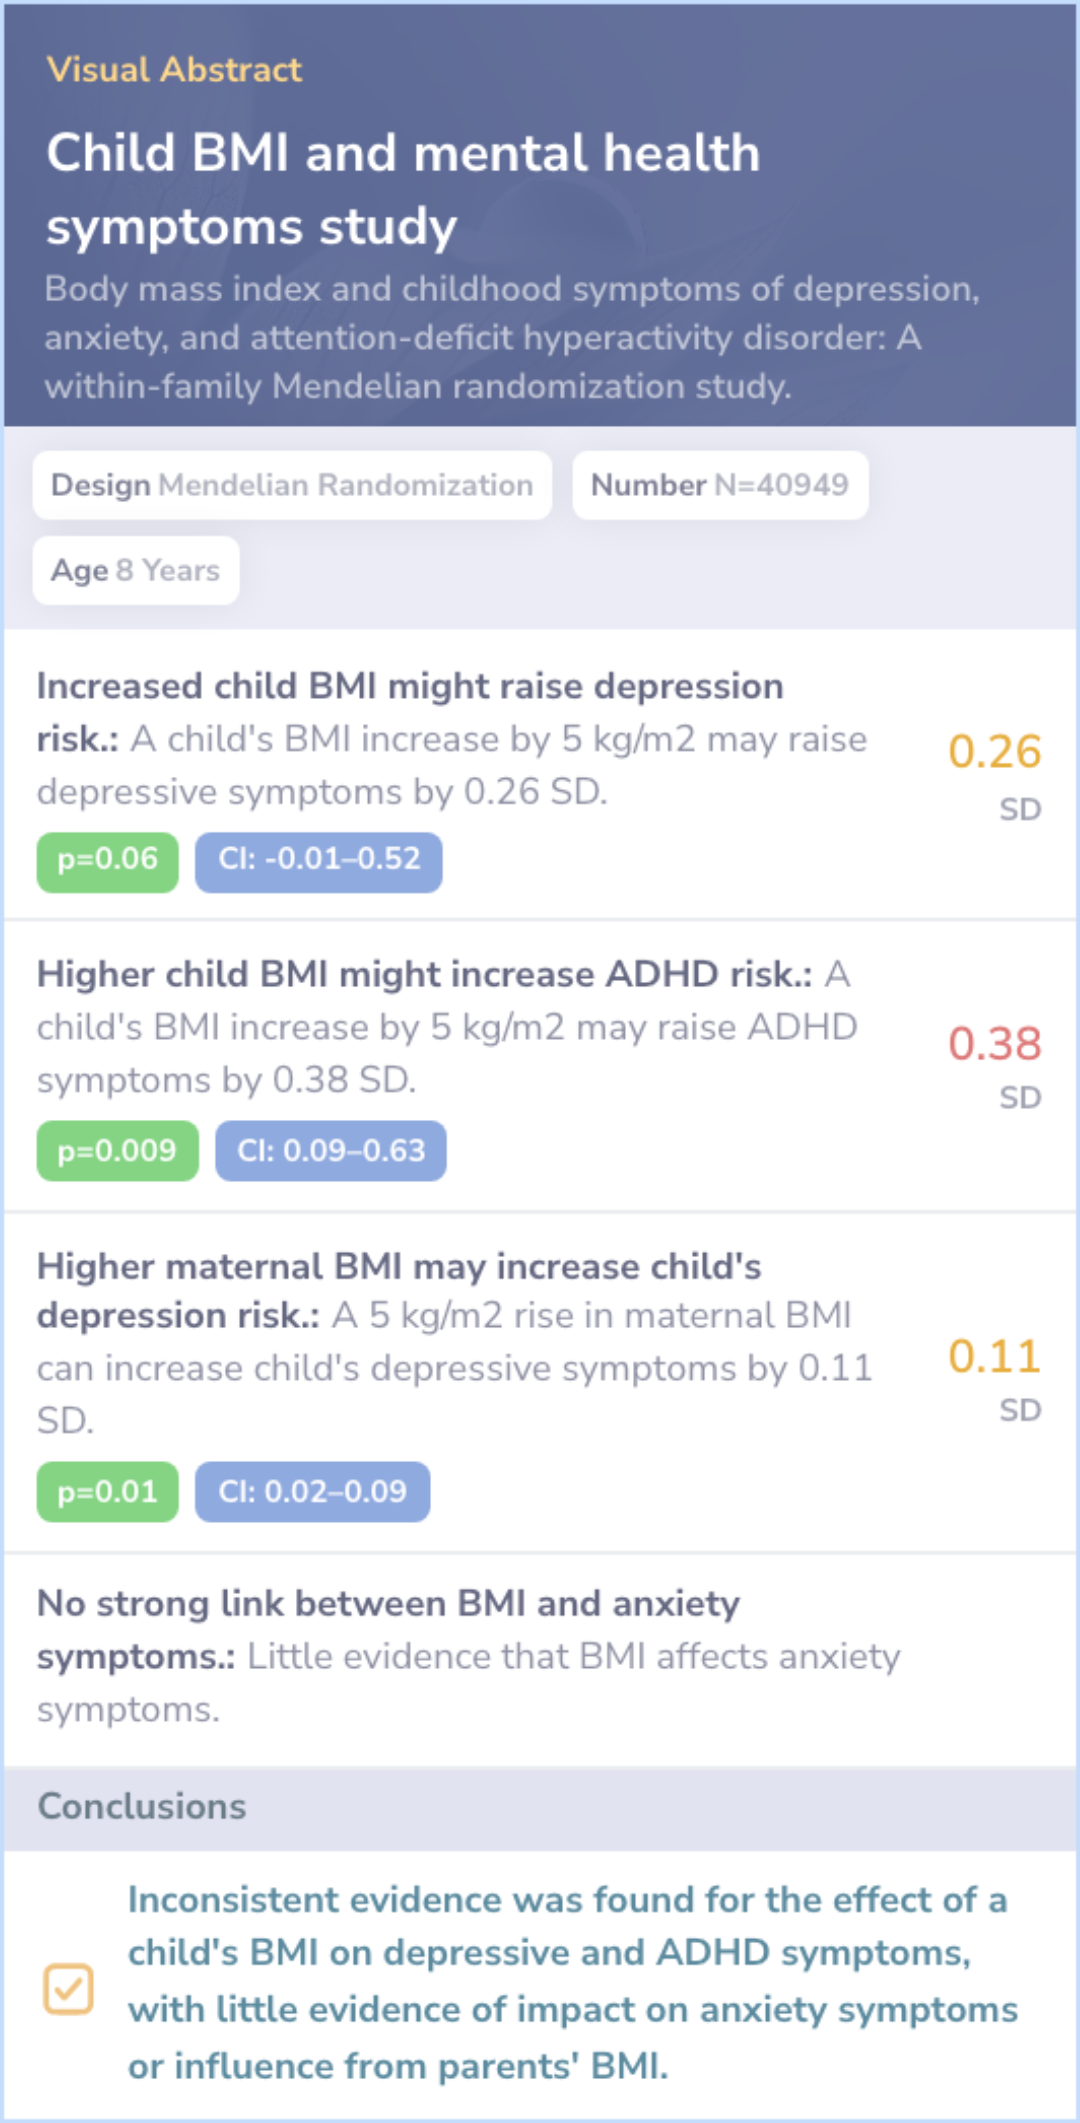Click the Conclusions section header

point(142,1807)
